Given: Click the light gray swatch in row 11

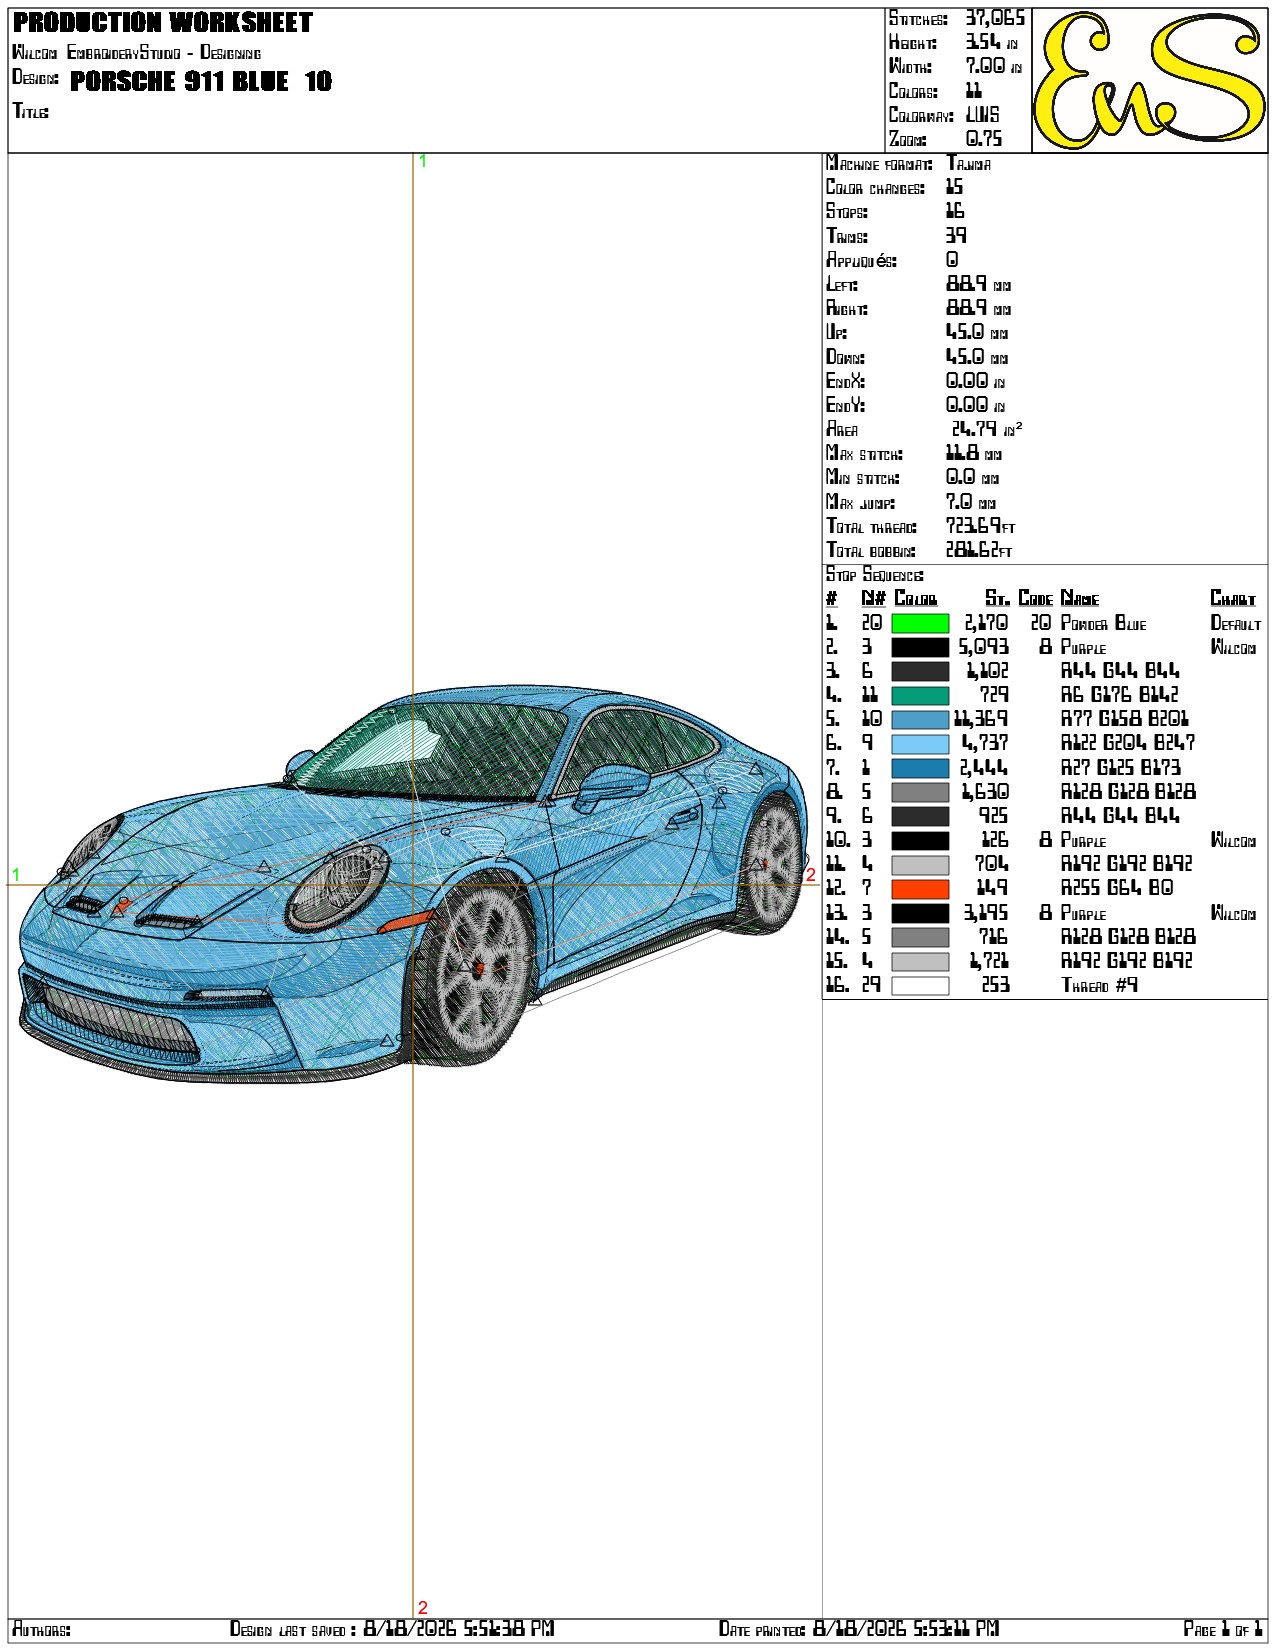Looking at the screenshot, I should pyautogui.click(x=920, y=864).
